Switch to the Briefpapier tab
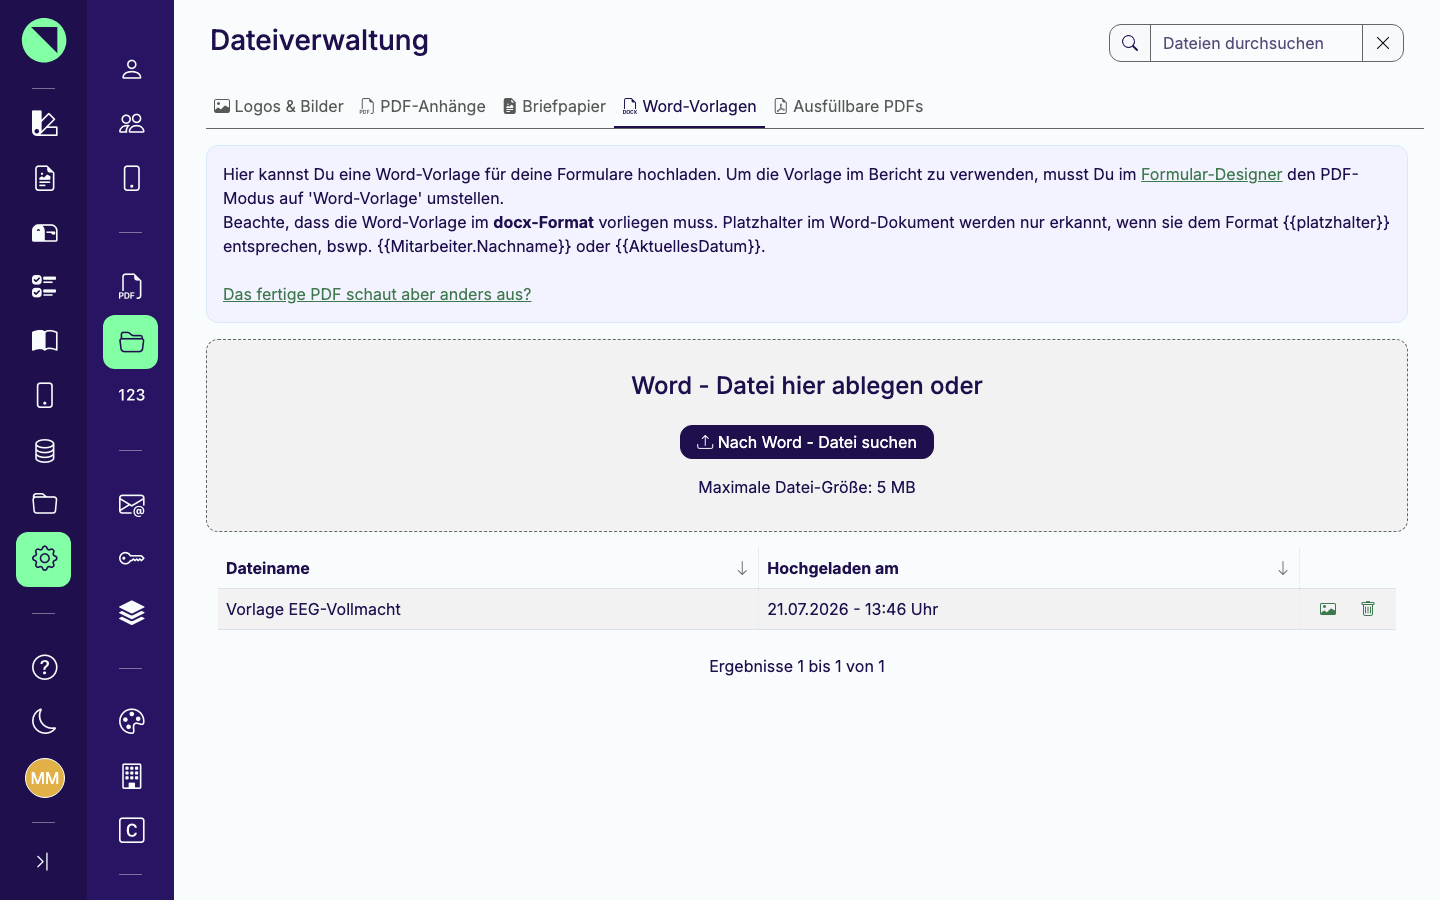Viewport: 1440px width, 900px height. click(x=554, y=106)
